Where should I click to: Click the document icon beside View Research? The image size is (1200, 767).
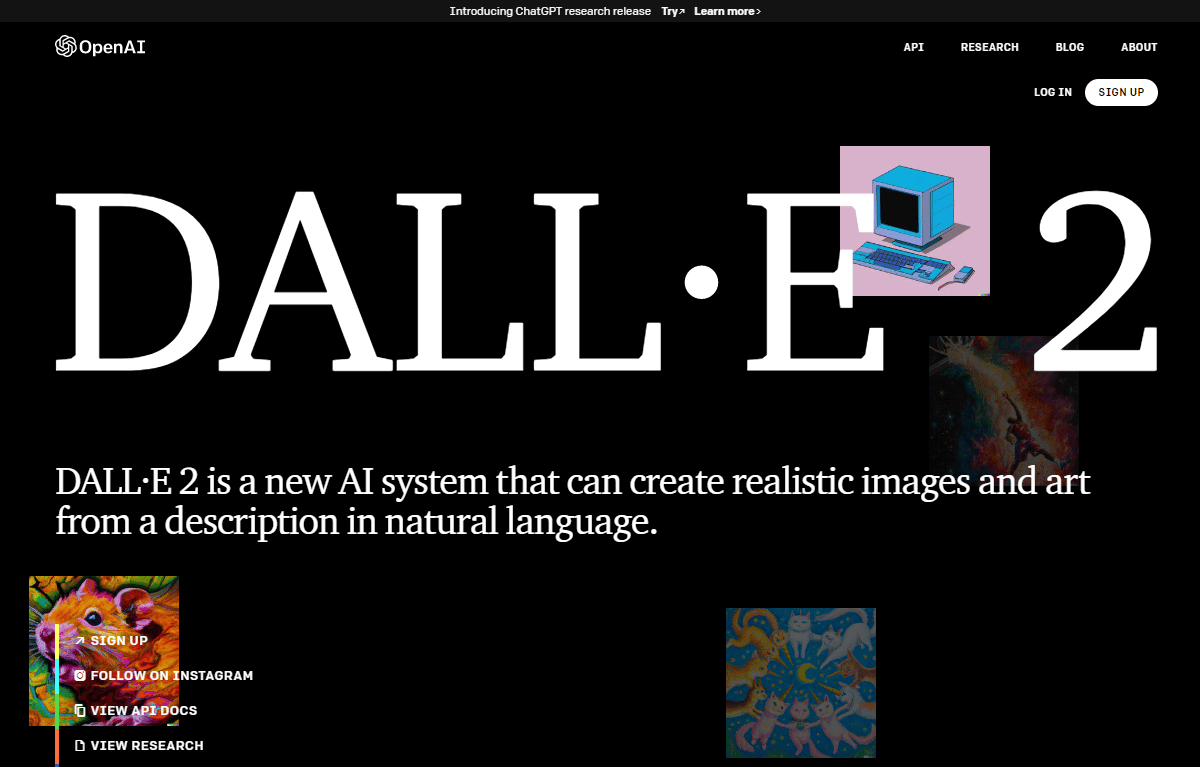pyautogui.click(x=80, y=745)
